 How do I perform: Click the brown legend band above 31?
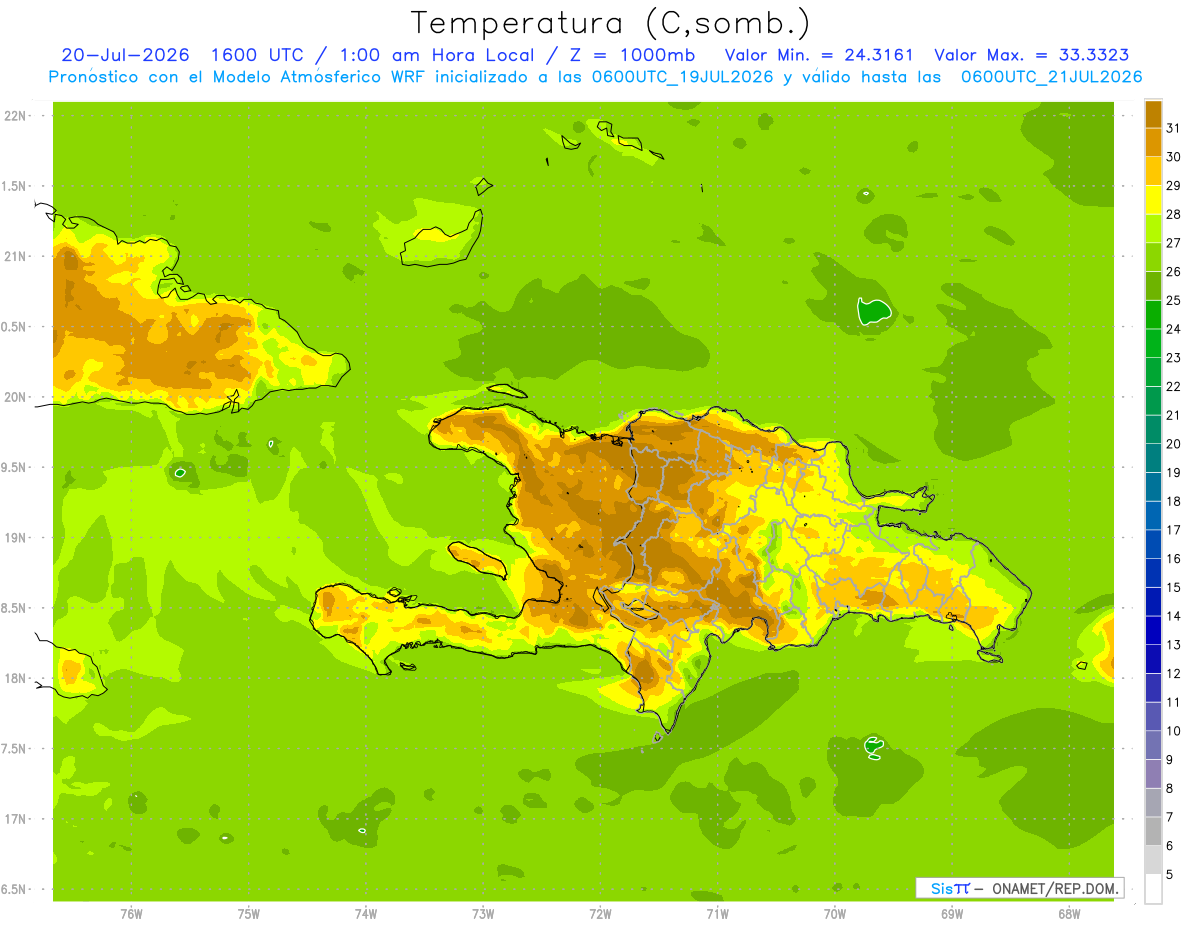[x=1153, y=114]
